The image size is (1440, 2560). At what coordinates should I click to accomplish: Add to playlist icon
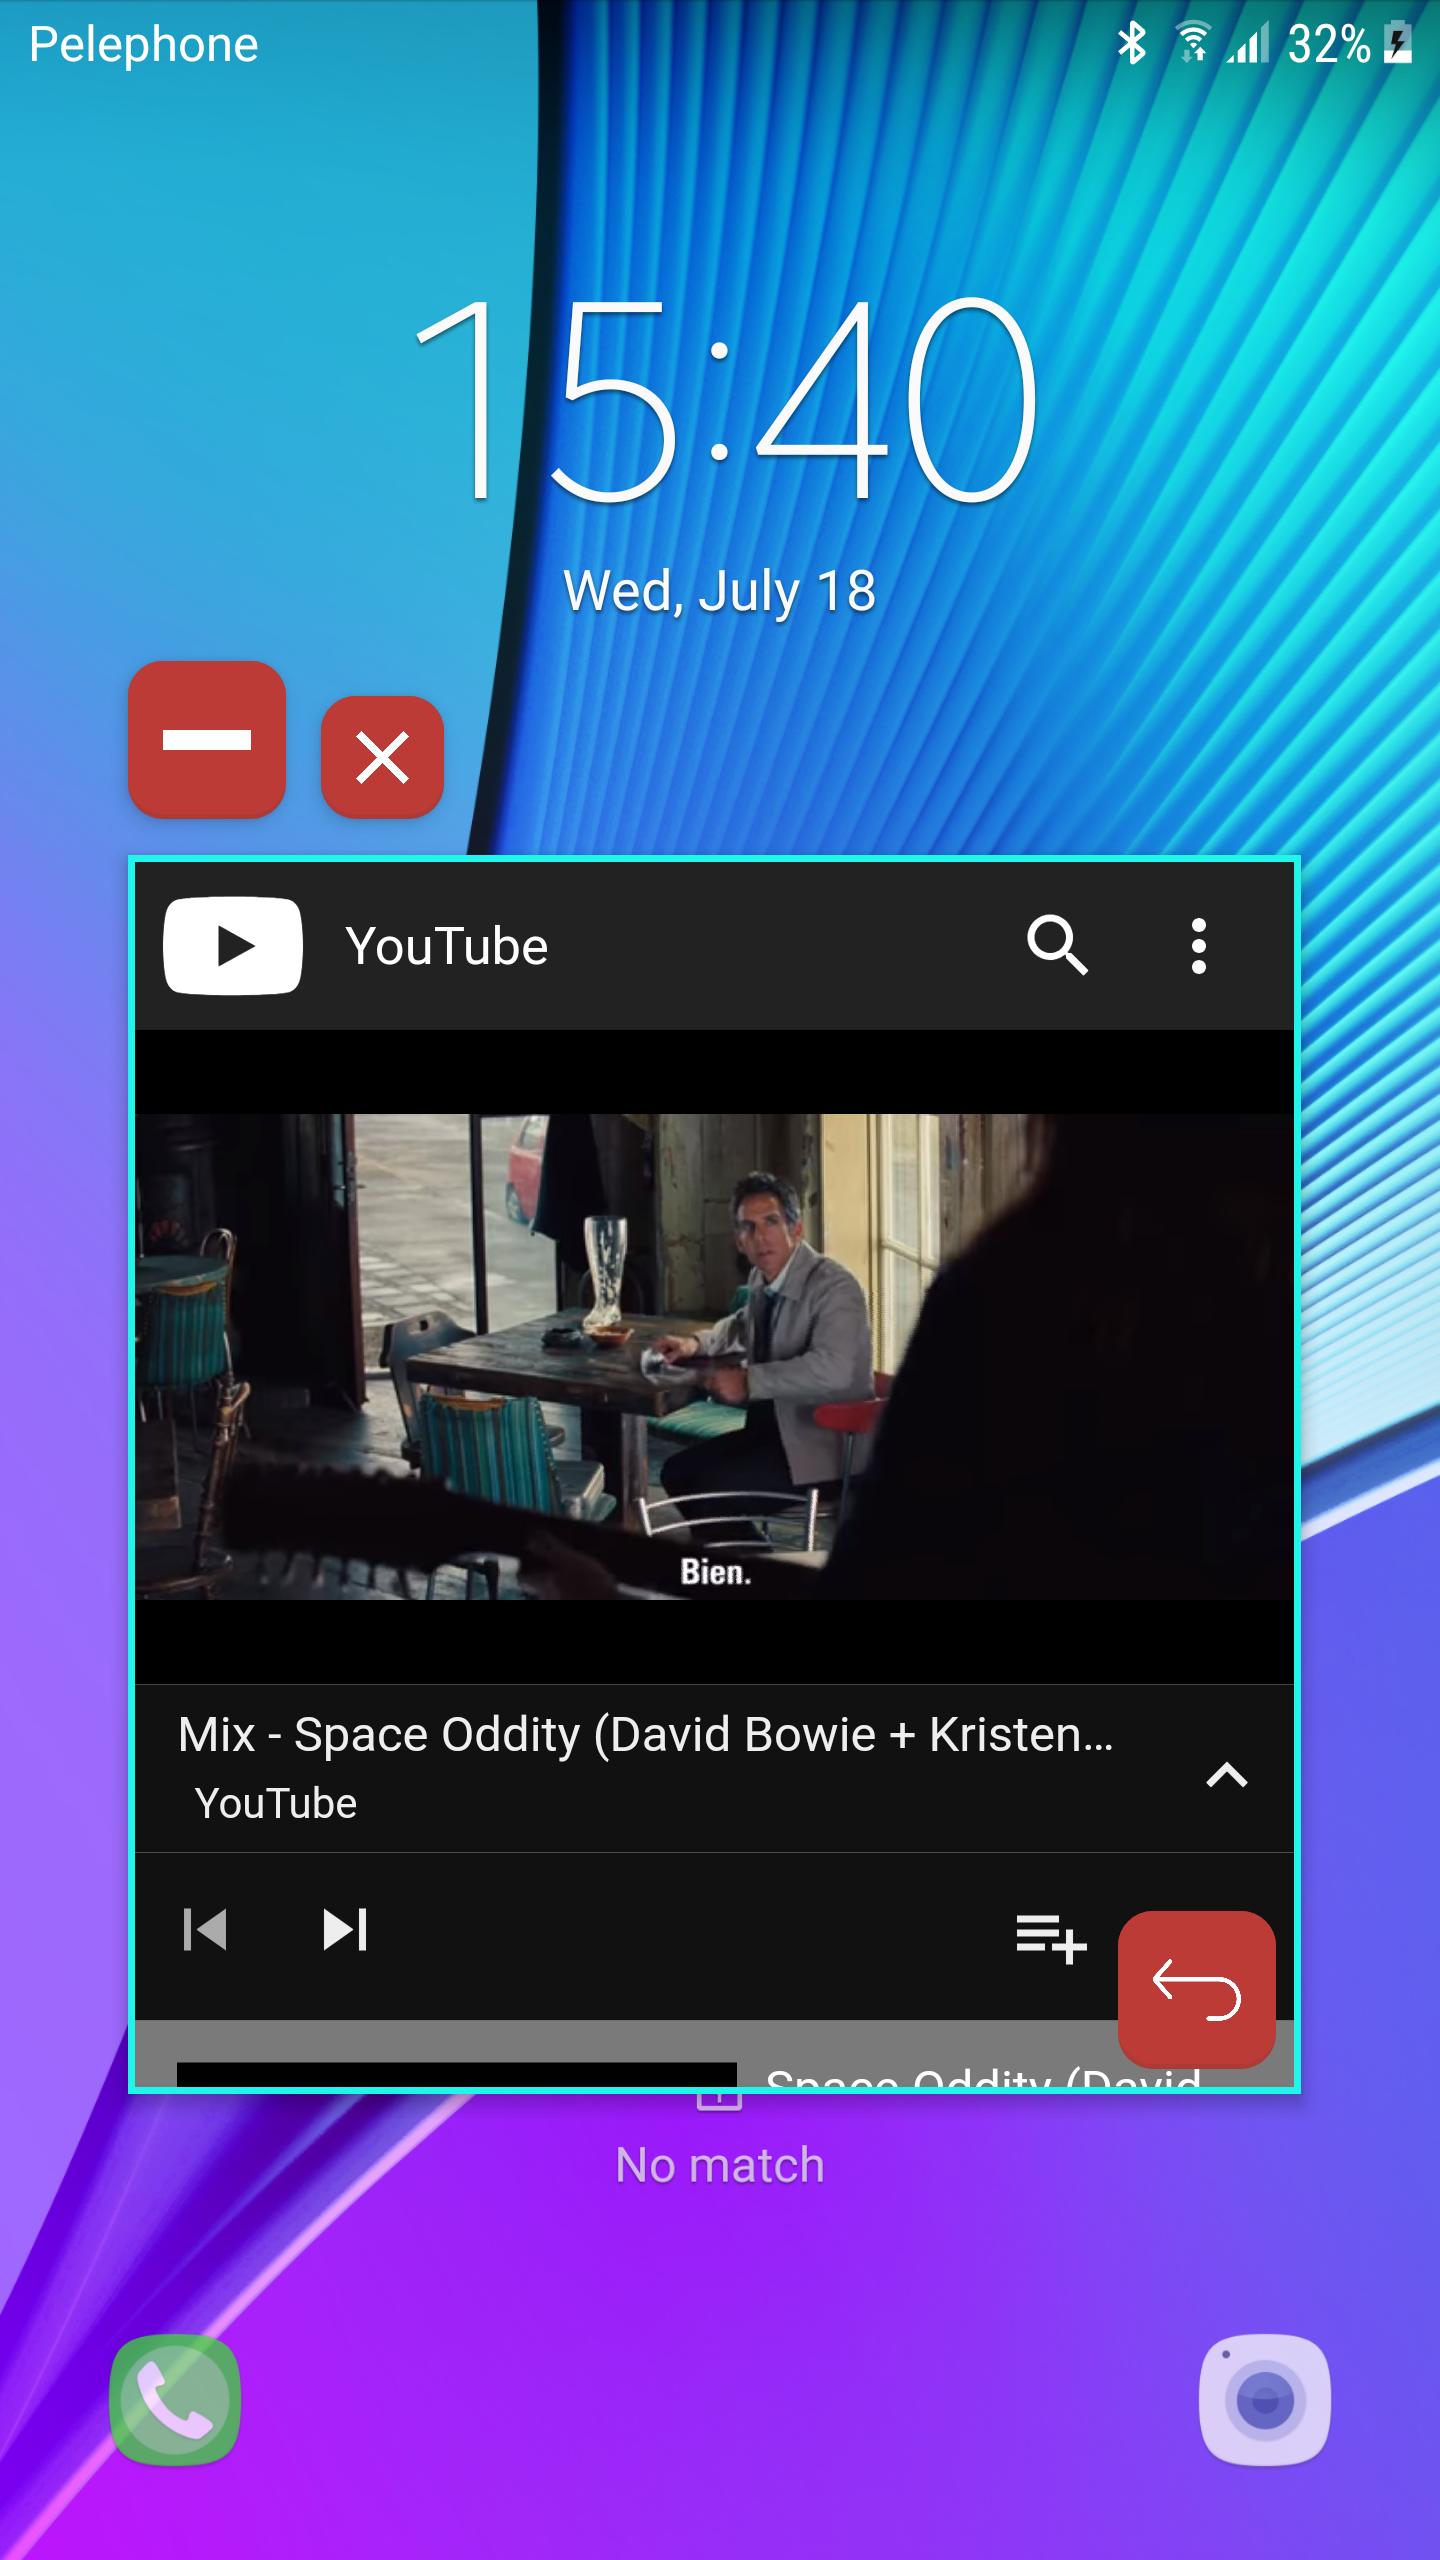pos(1051,1937)
